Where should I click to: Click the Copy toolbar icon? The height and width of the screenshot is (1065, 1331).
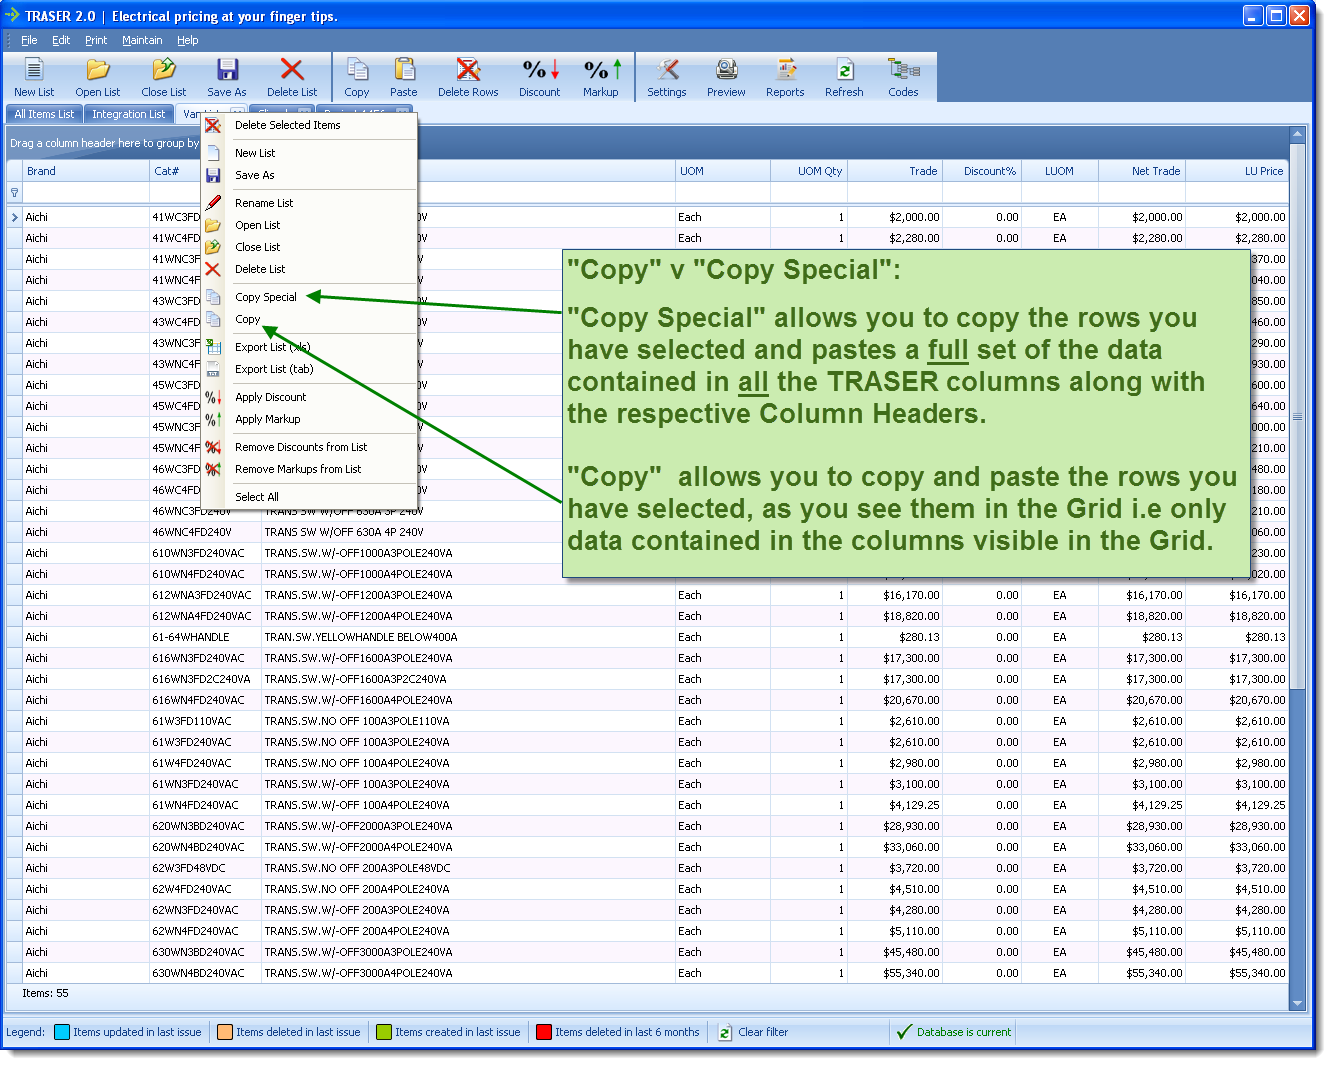(357, 69)
